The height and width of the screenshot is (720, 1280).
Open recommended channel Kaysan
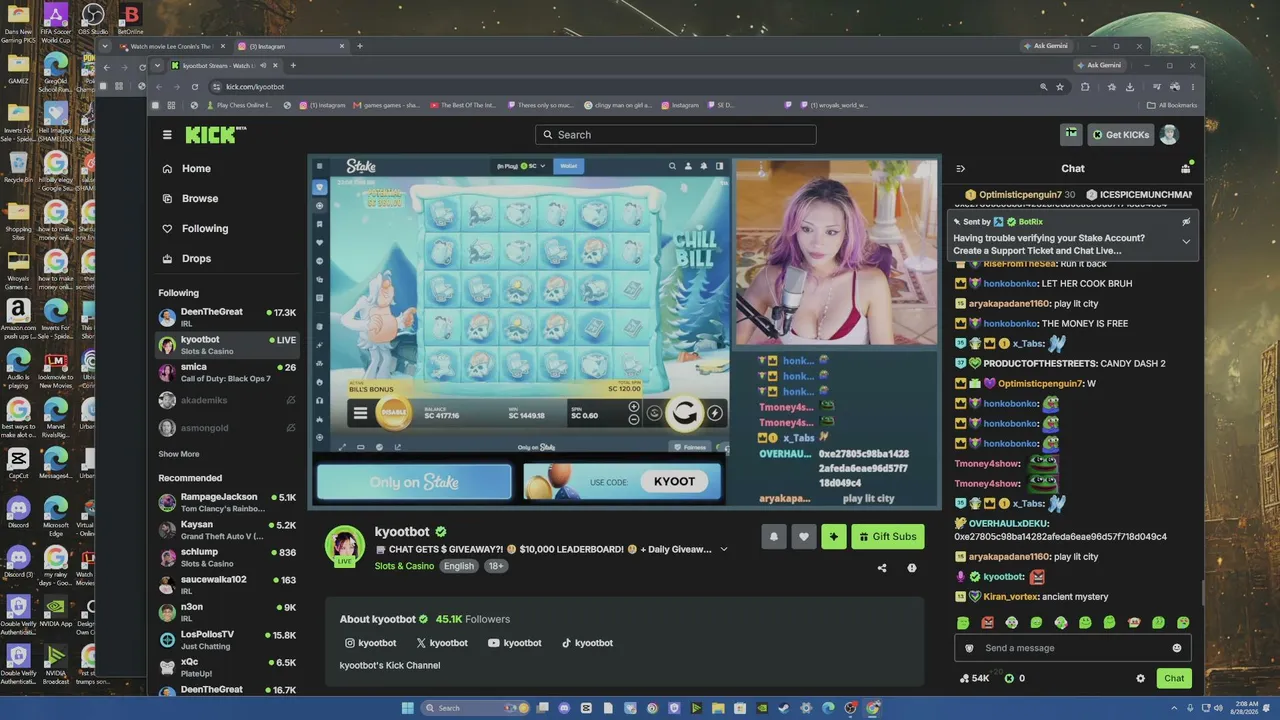click(227, 530)
